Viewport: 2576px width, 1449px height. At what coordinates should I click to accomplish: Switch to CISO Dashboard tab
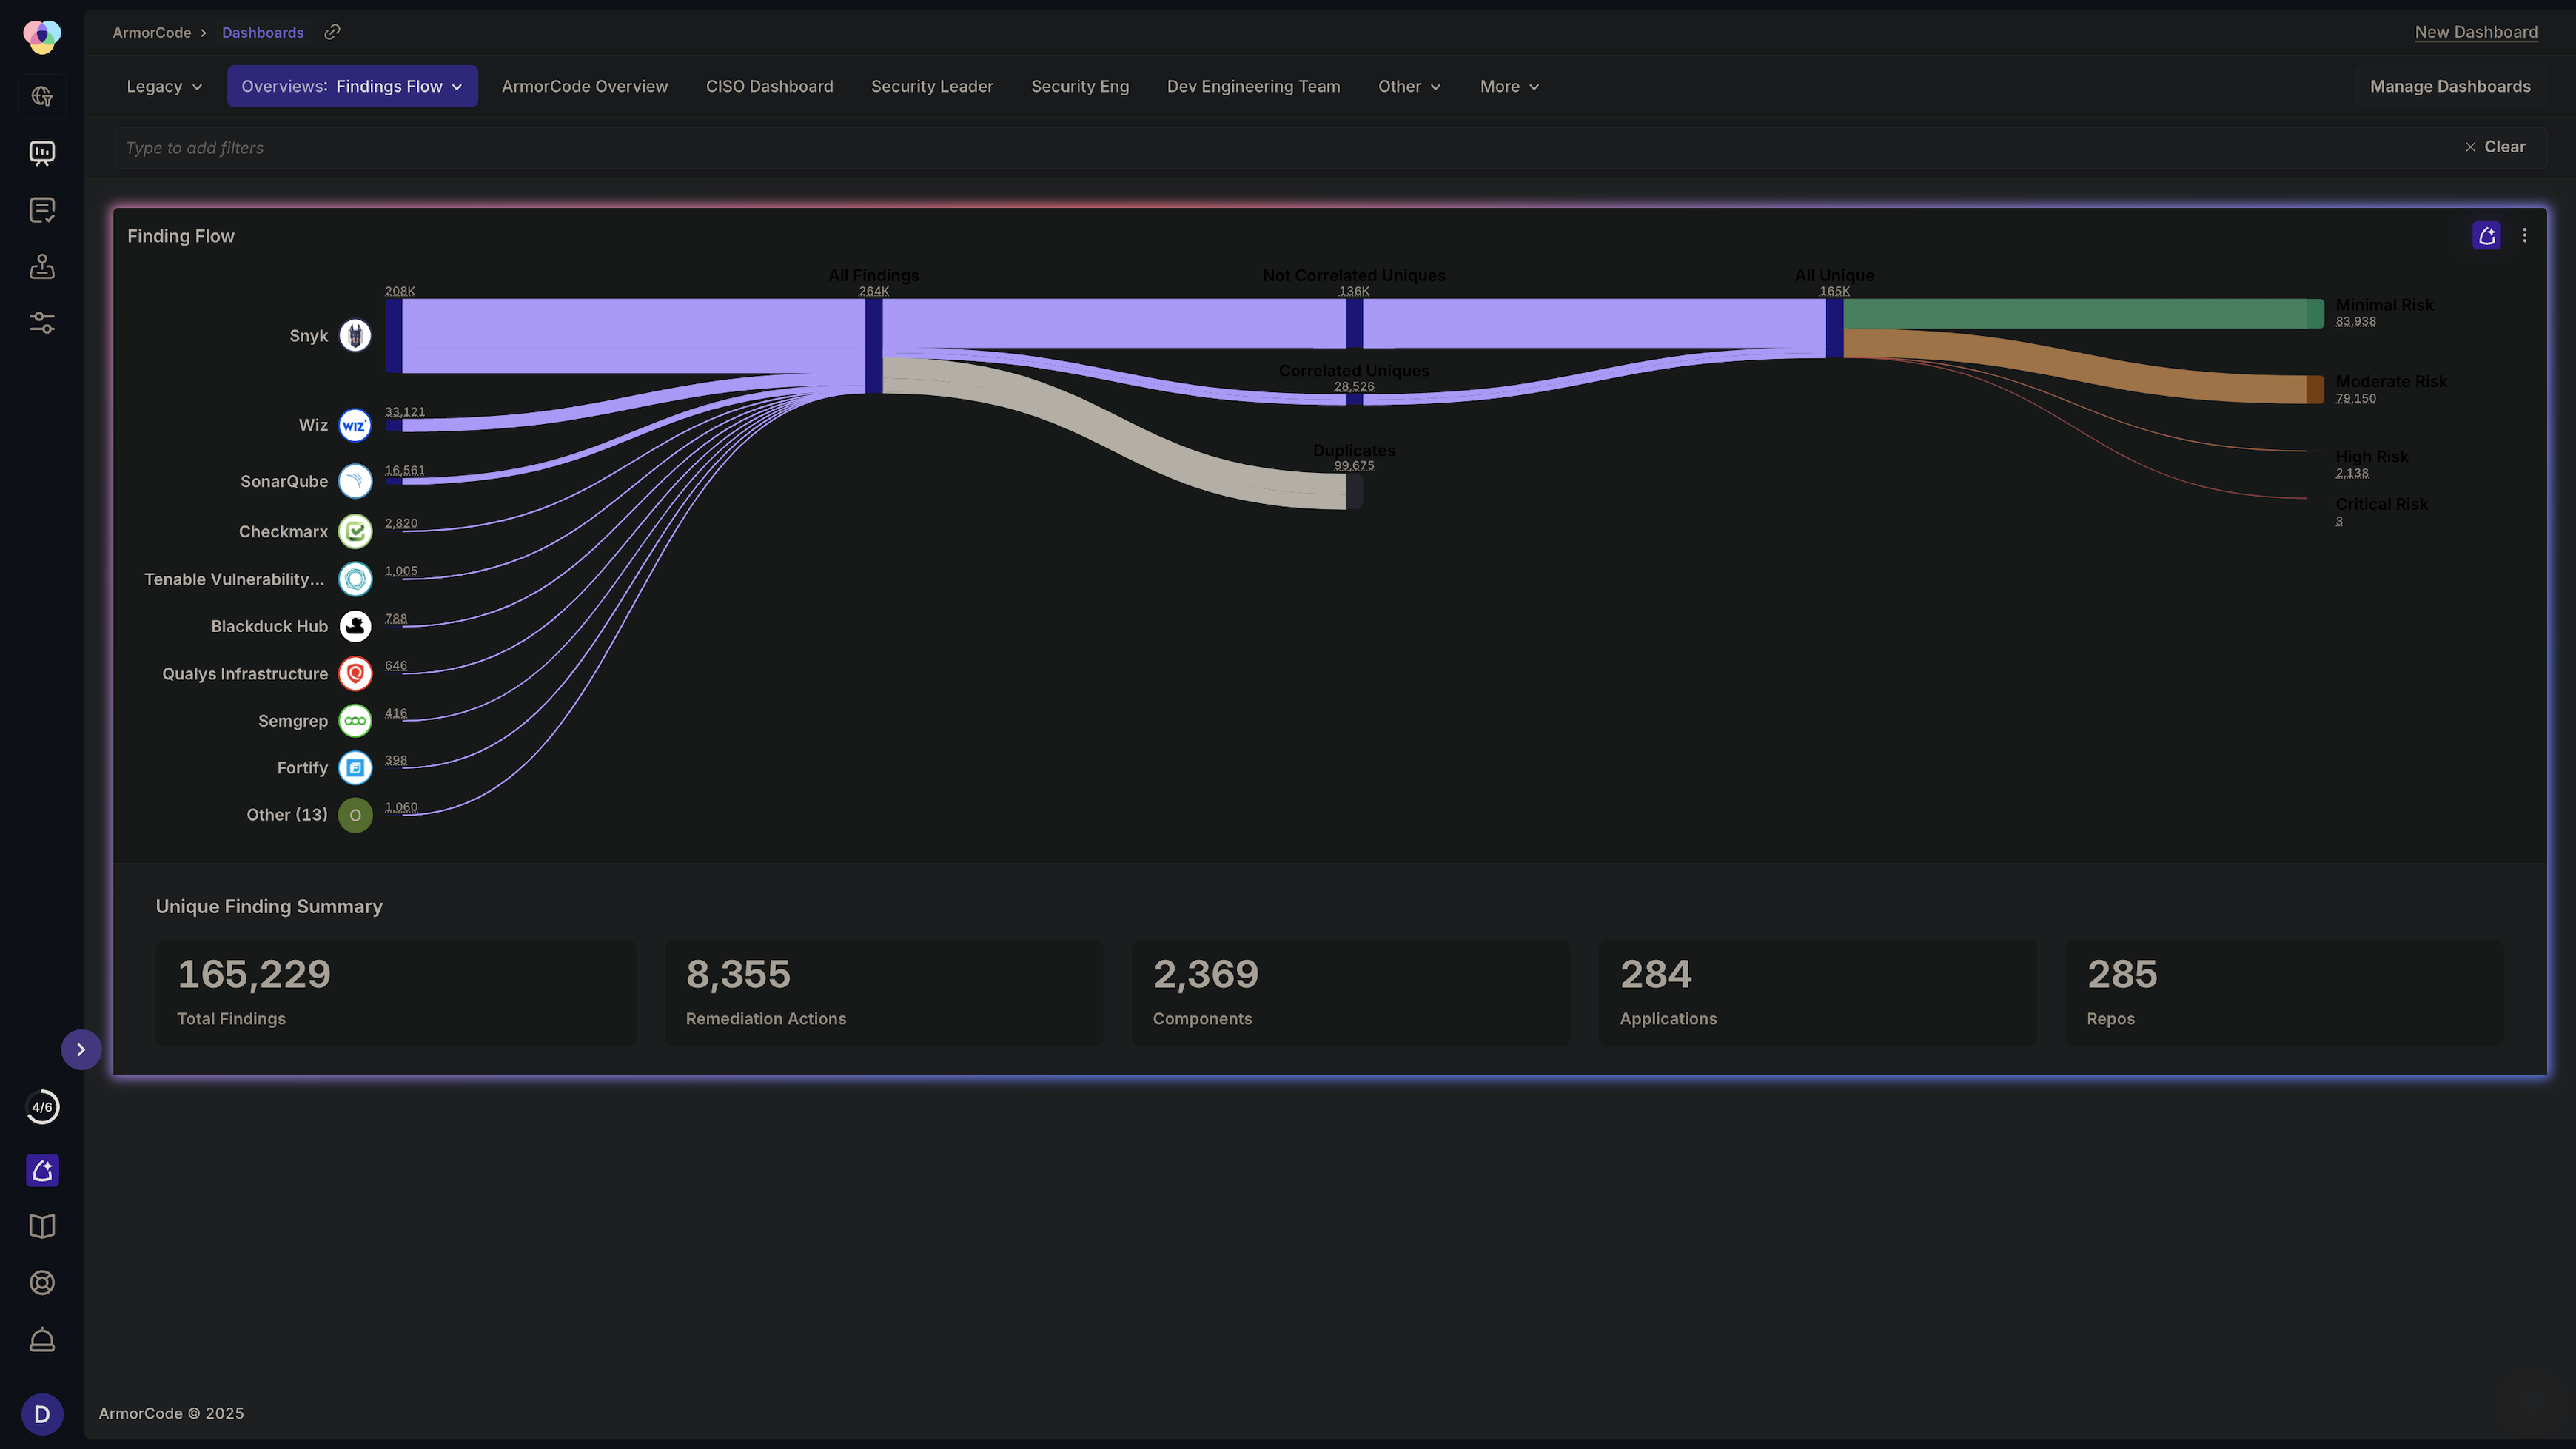(x=769, y=87)
